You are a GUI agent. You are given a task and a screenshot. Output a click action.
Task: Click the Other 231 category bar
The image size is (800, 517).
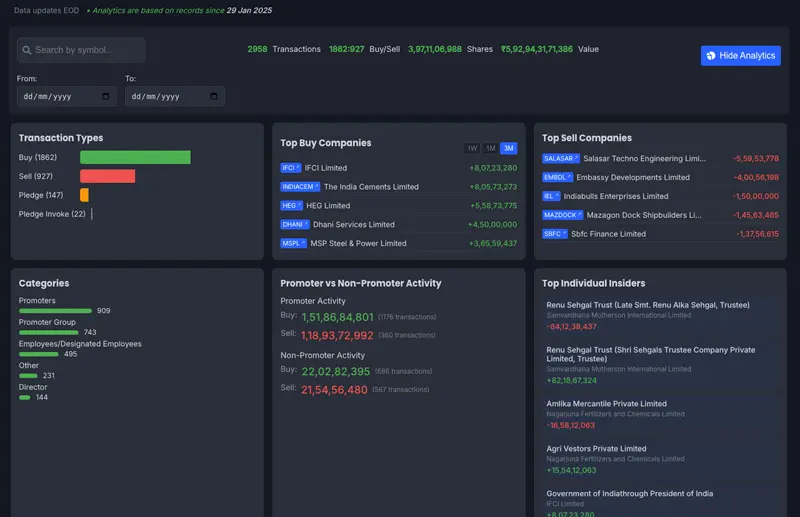click(28, 376)
